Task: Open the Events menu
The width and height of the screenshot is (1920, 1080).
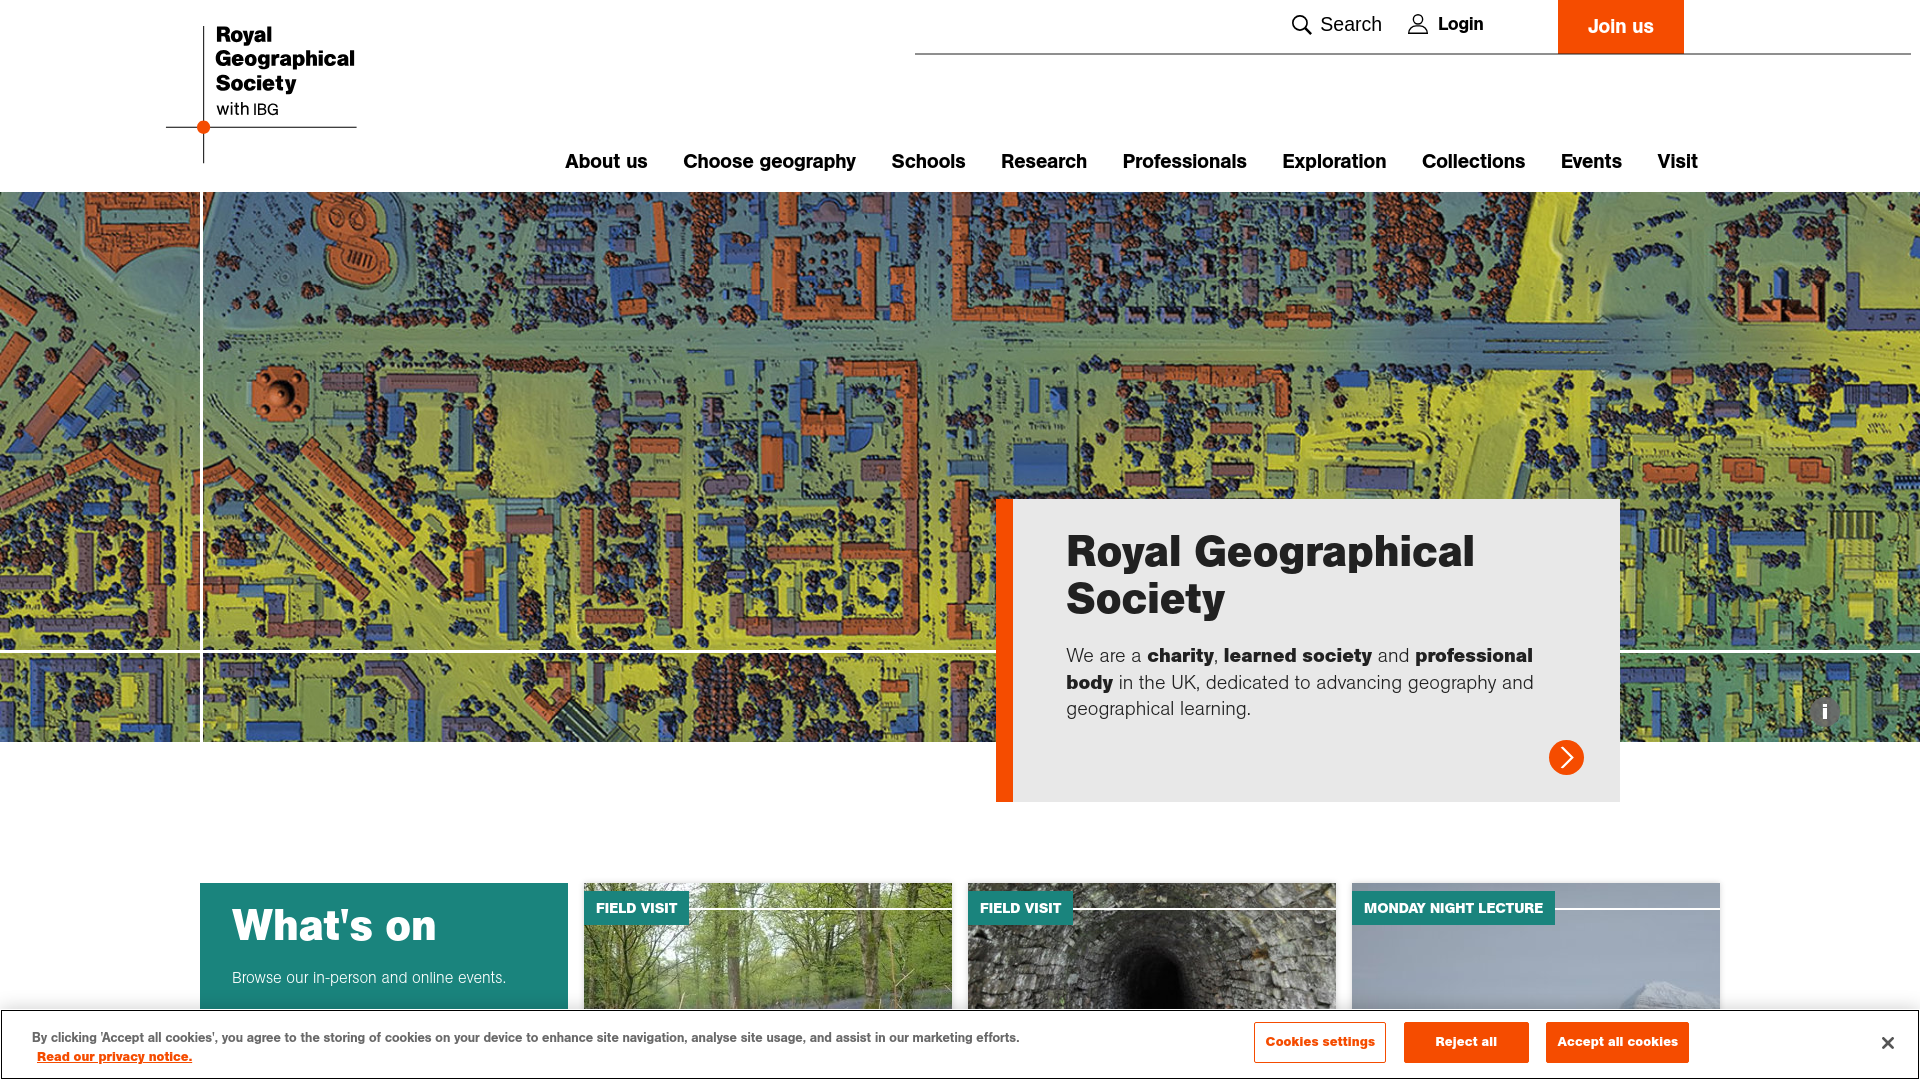Action: point(1591,161)
